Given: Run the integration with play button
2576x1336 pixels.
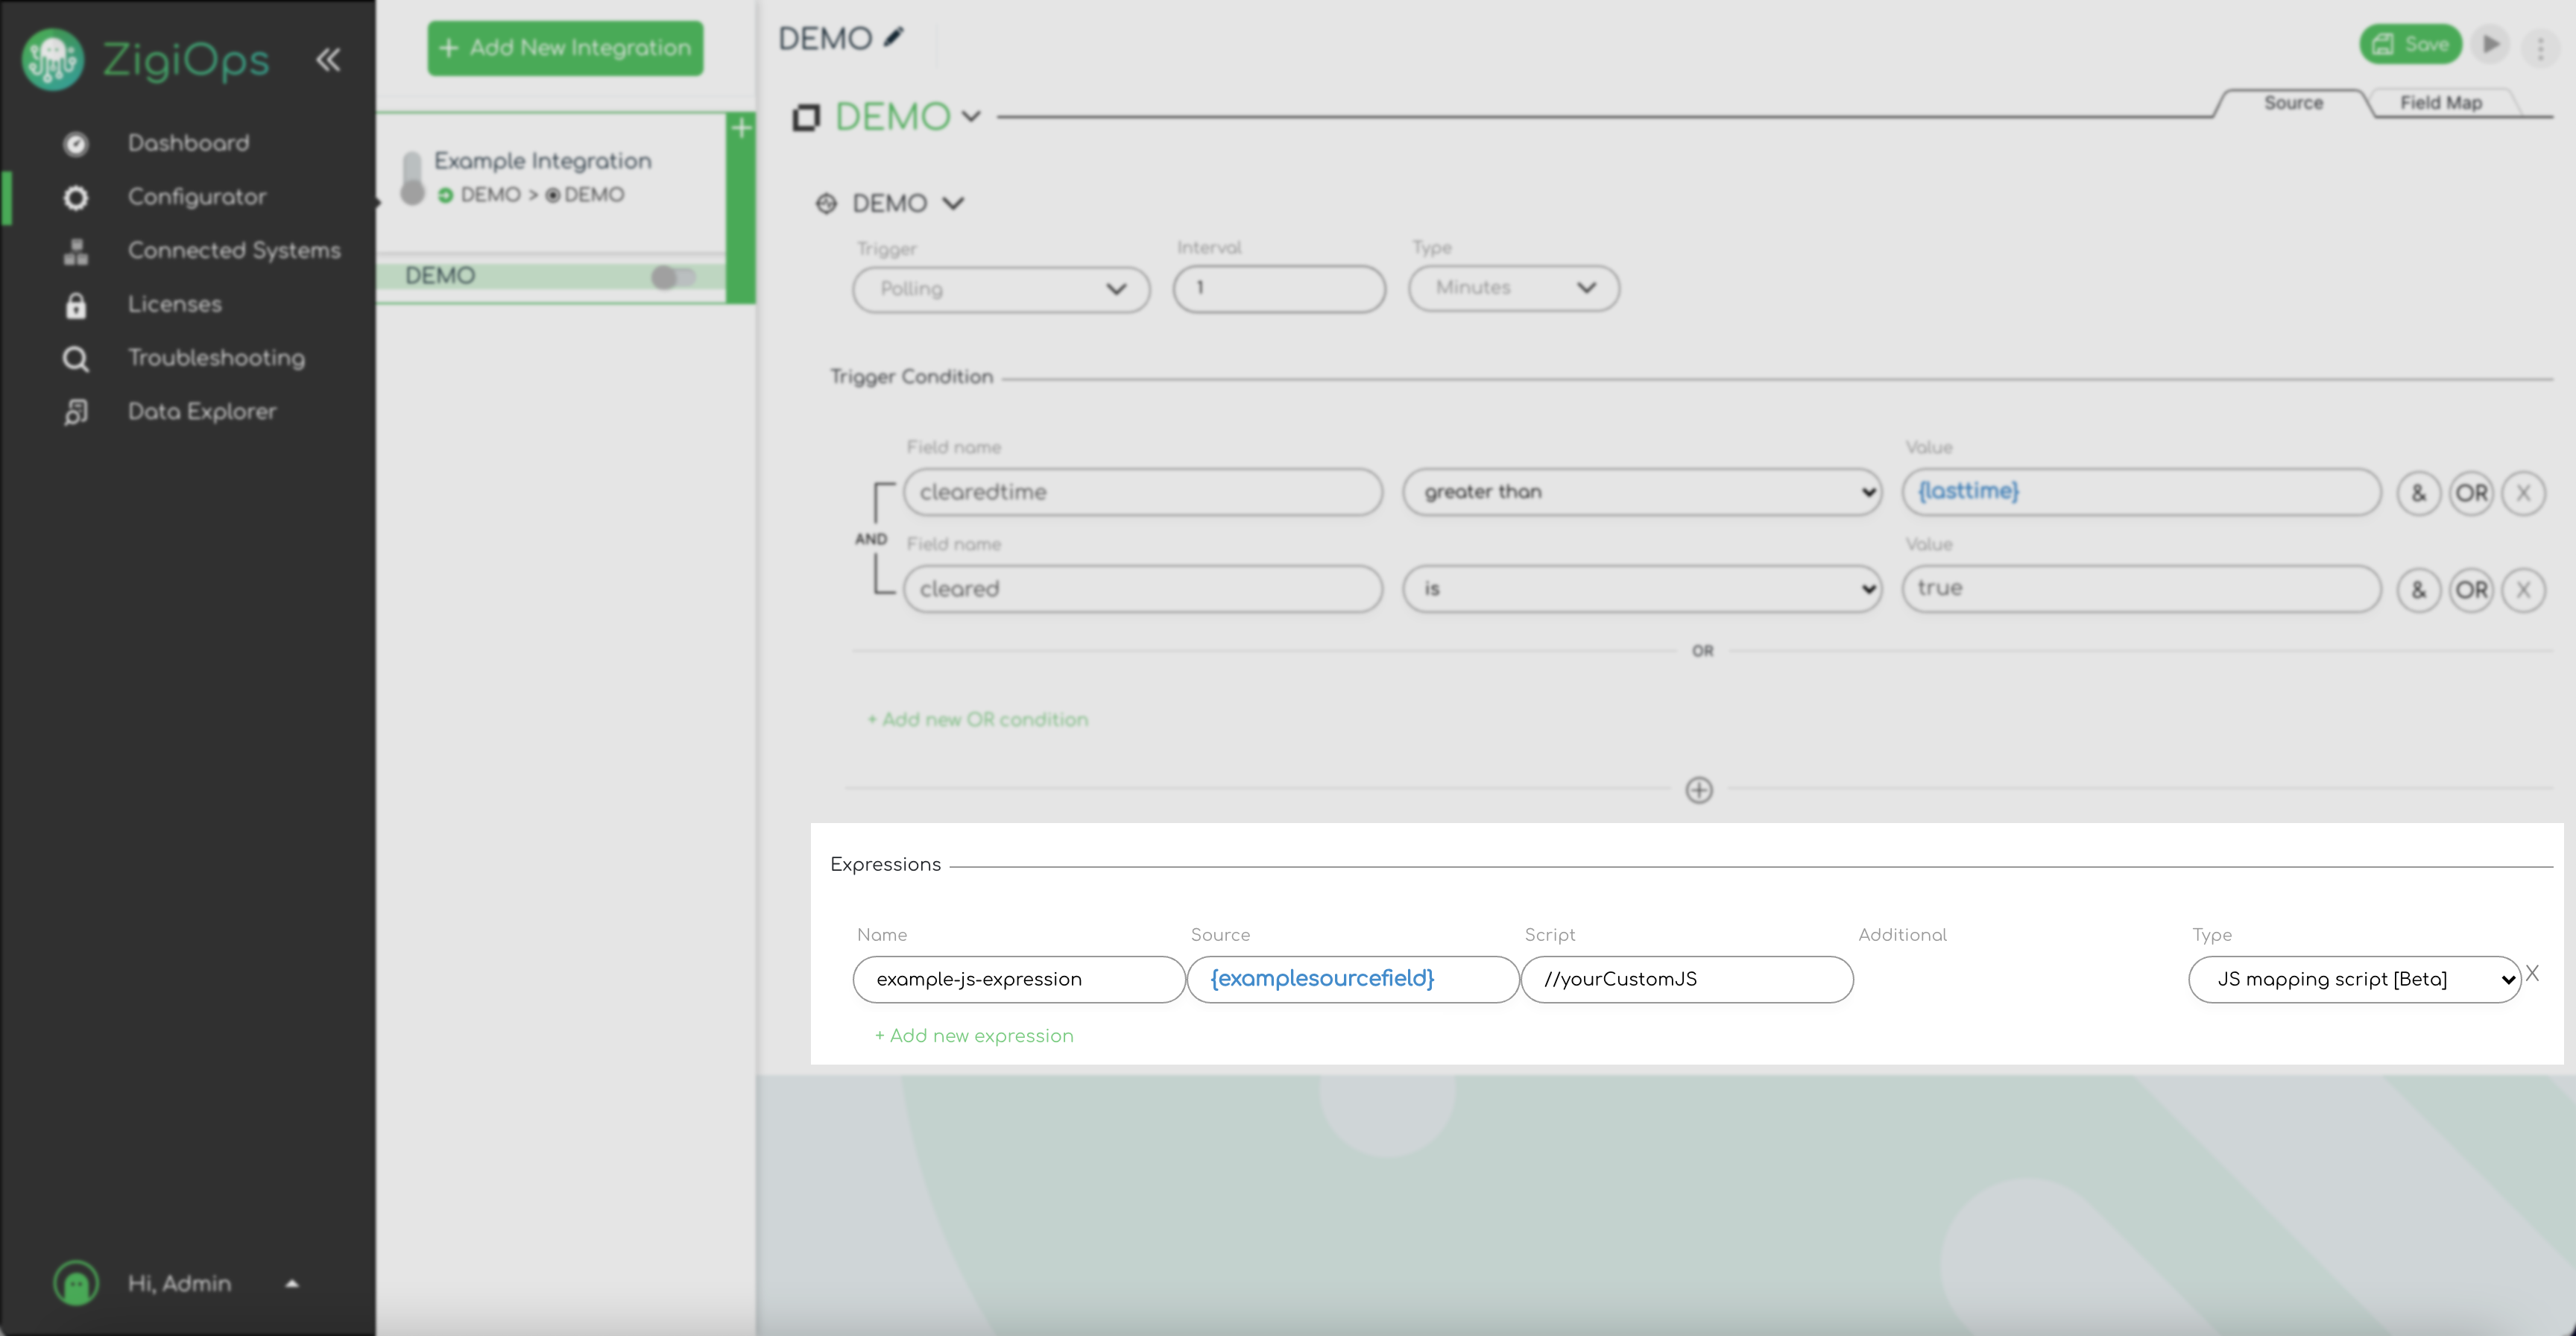Looking at the screenshot, I should 2490,44.
